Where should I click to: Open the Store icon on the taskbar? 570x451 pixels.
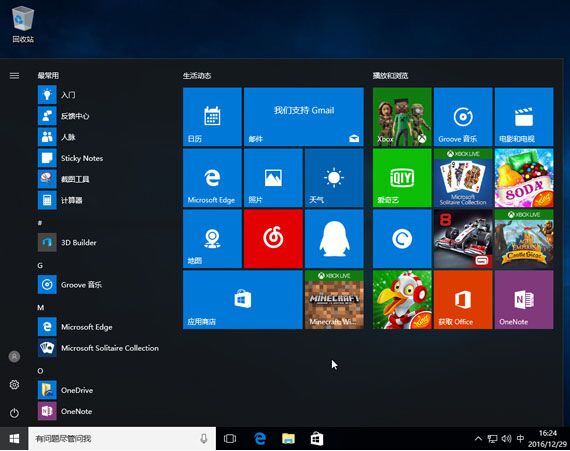pos(317,439)
